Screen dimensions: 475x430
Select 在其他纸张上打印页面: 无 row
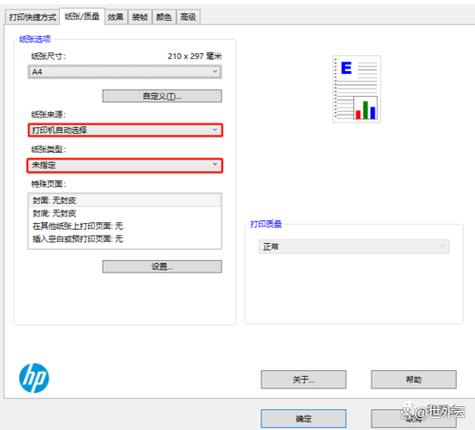click(x=125, y=226)
